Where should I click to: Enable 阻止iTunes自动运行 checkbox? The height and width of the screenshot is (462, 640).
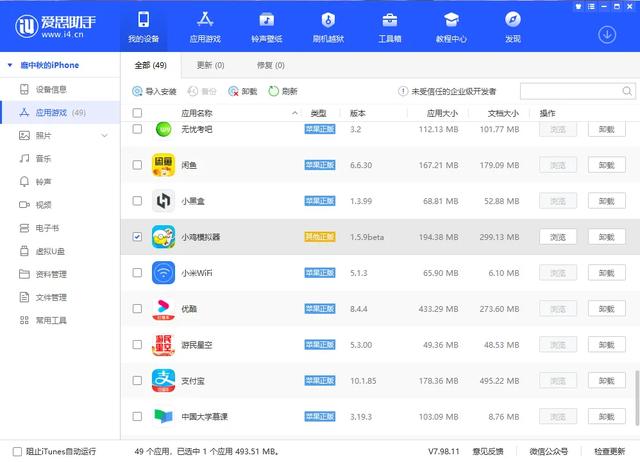coord(17,451)
